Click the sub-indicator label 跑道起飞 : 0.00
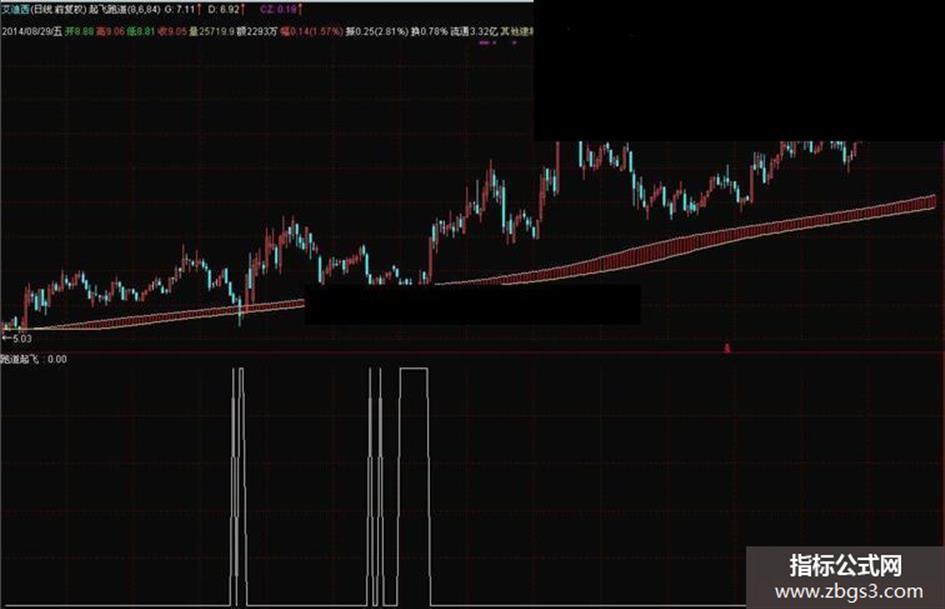945x609 pixels. pyautogui.click(x=34, y=359)
